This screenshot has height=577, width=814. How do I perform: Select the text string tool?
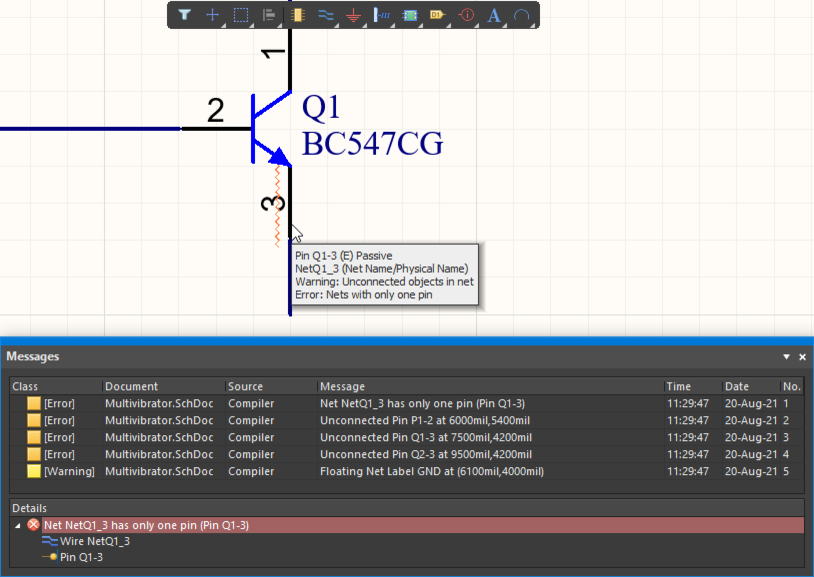(x=494, y=15)
